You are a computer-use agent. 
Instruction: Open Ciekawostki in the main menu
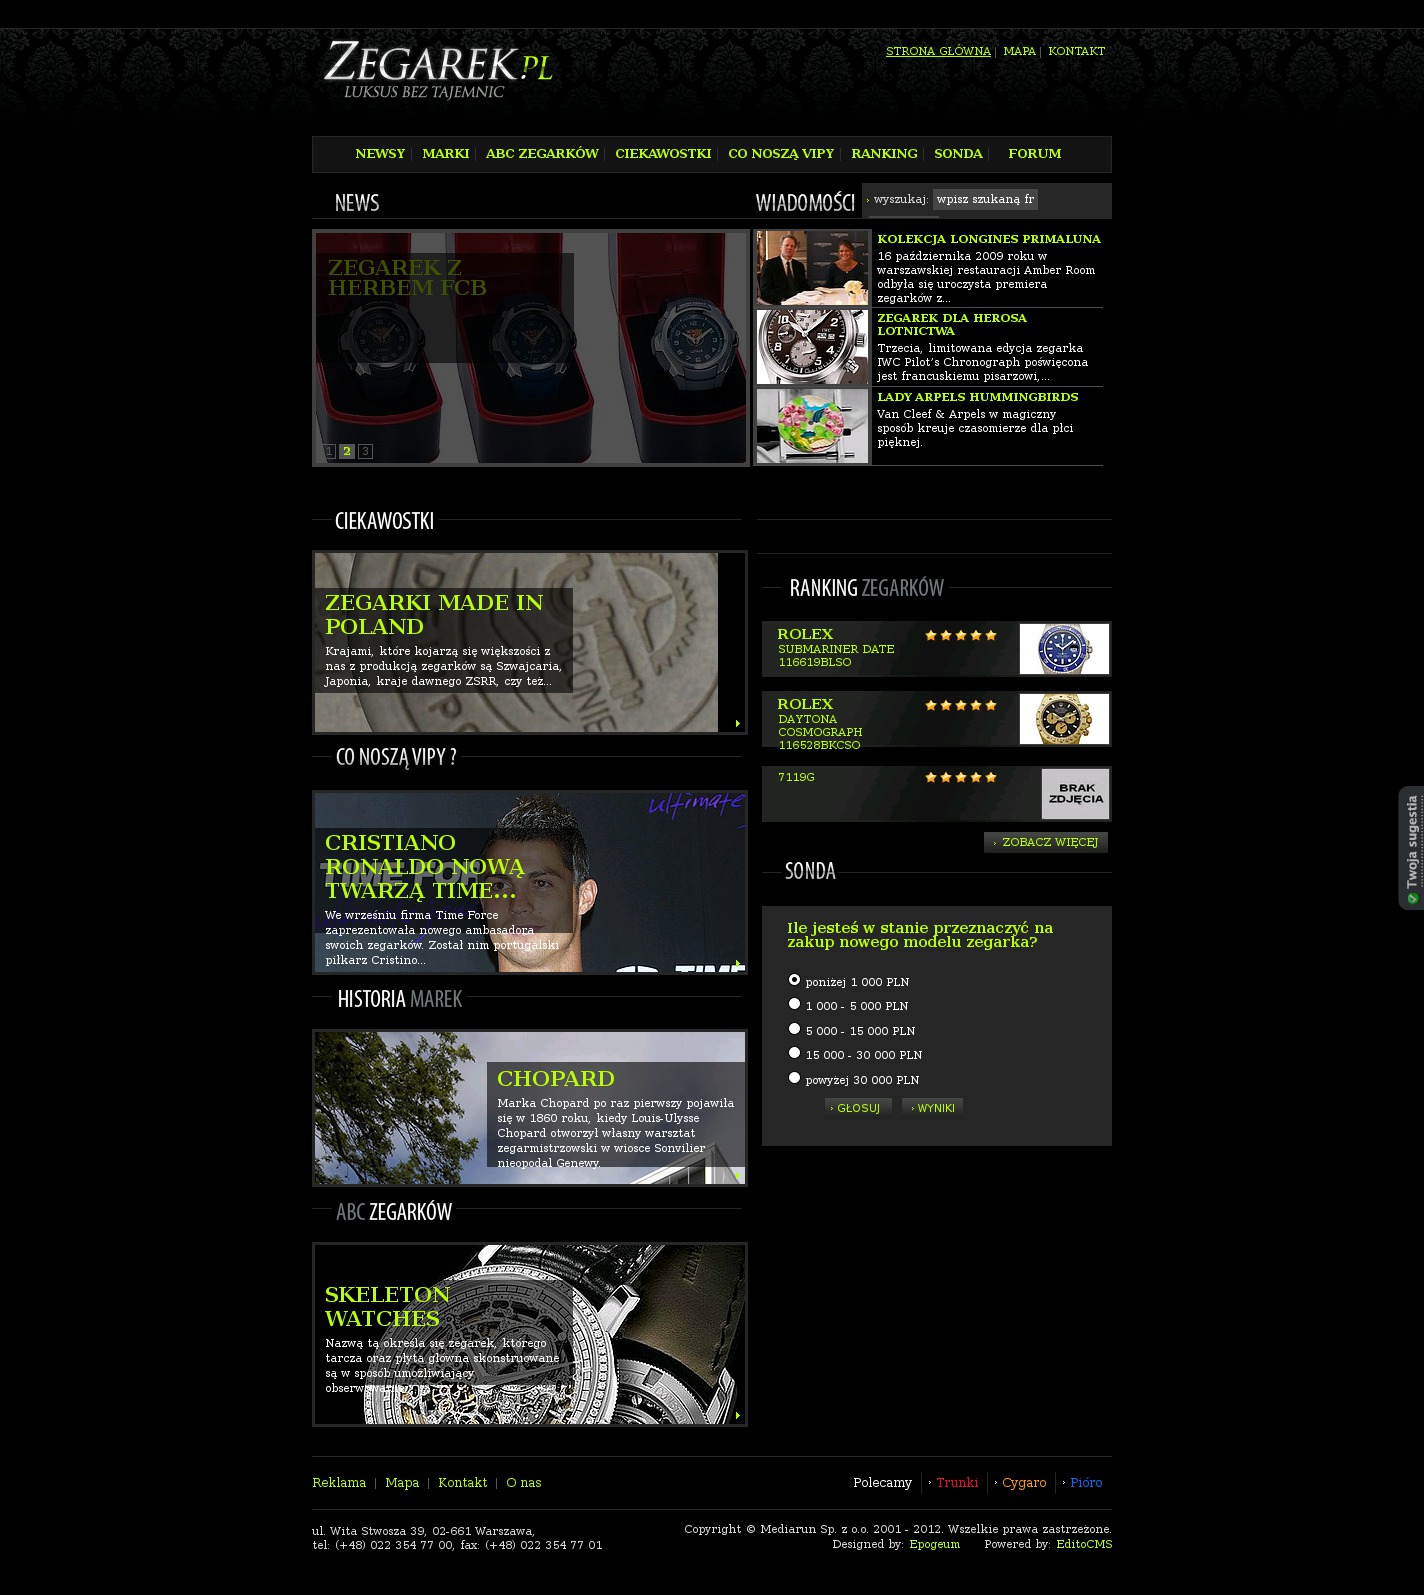[663, 154]
